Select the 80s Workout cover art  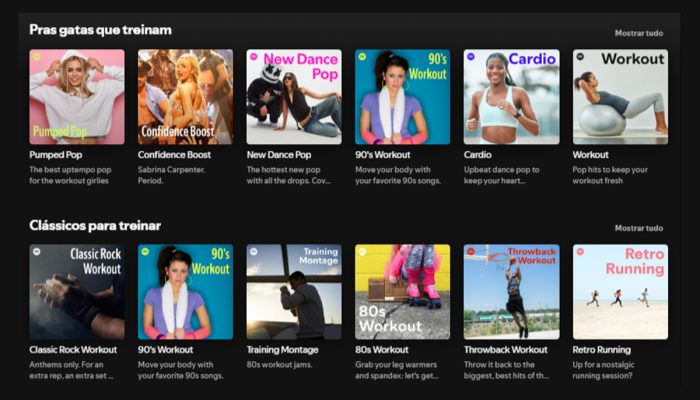pyautogui.click(x=403, y=292)
